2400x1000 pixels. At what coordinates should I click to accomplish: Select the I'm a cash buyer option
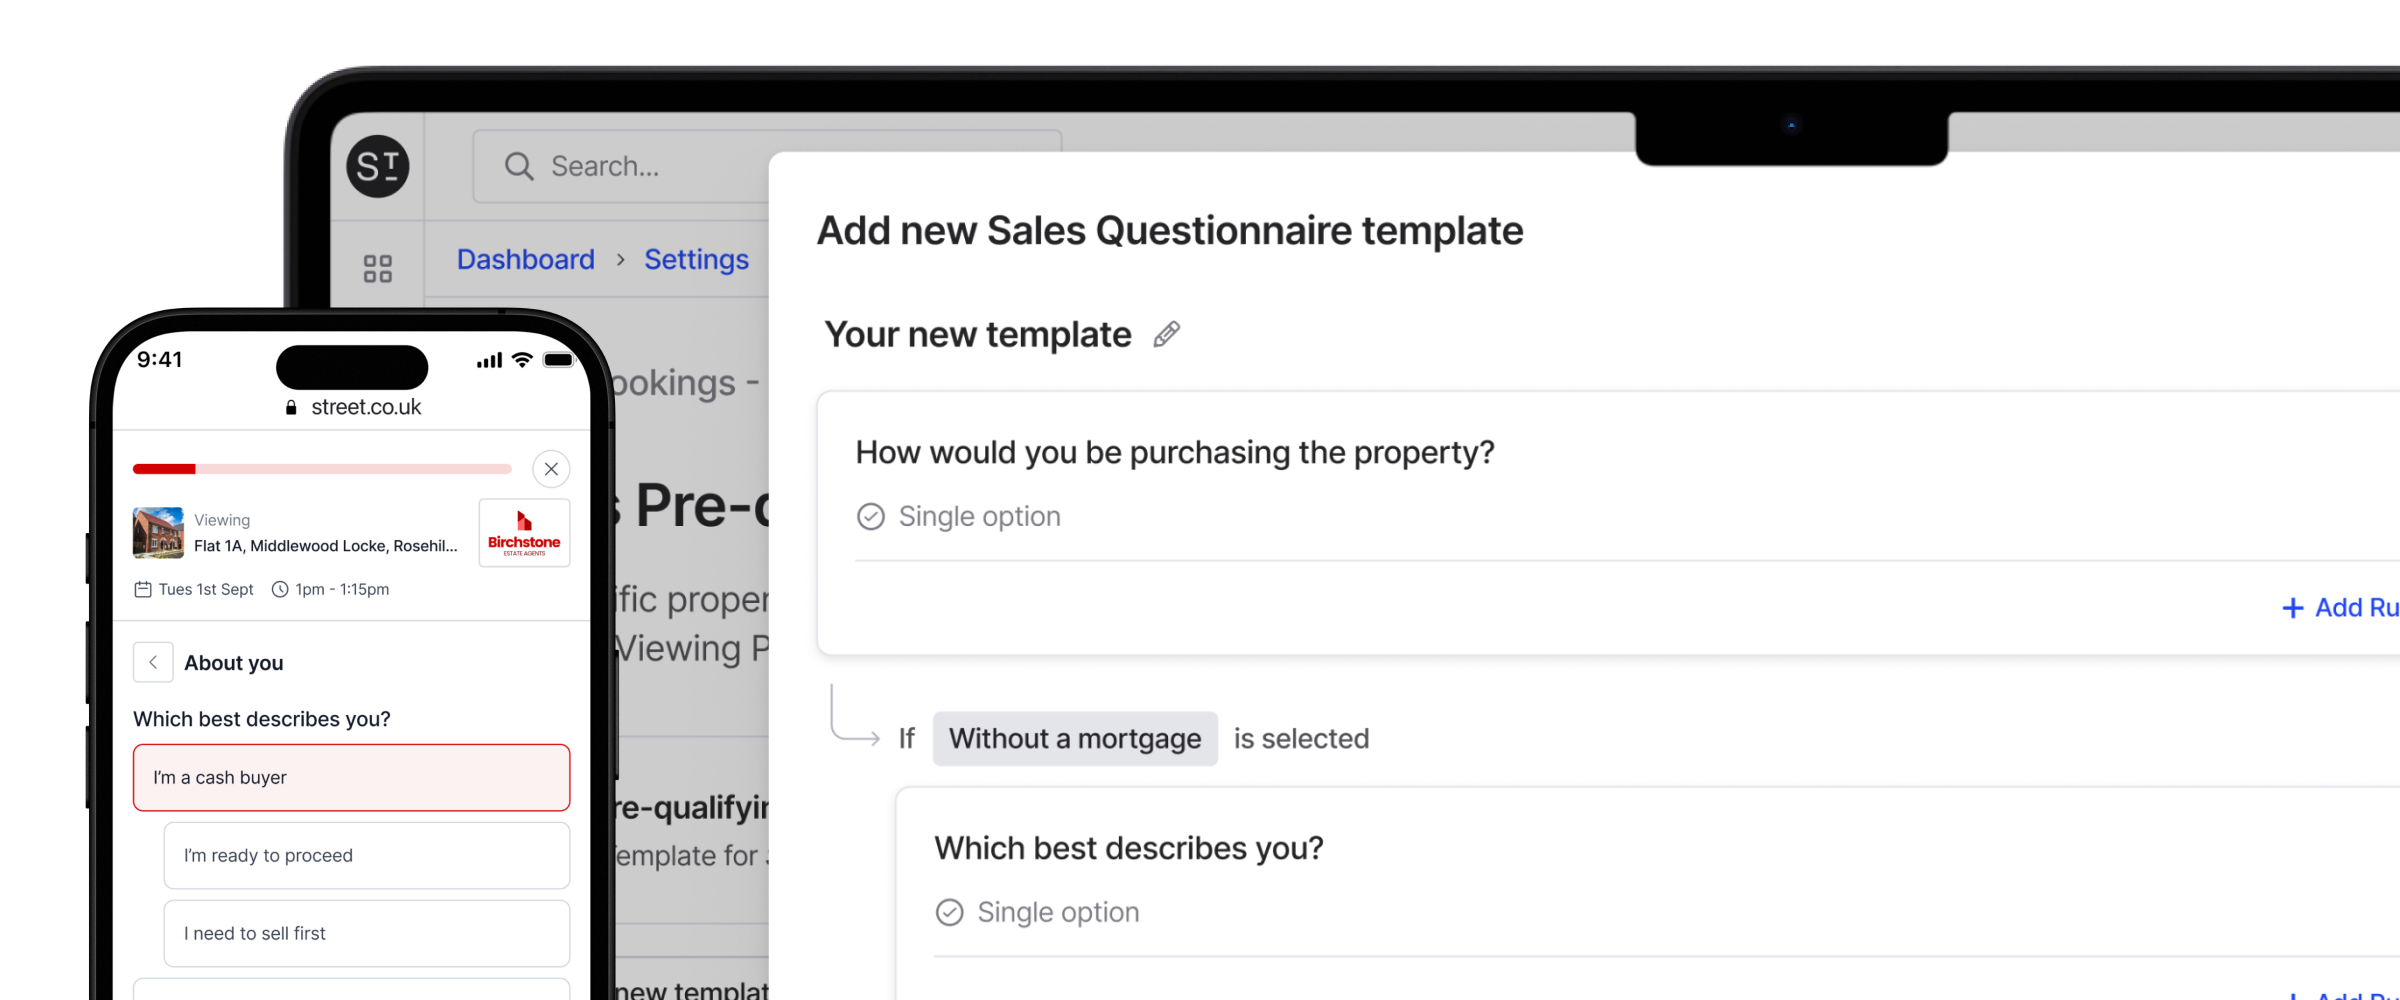click(x=351, y=777)
